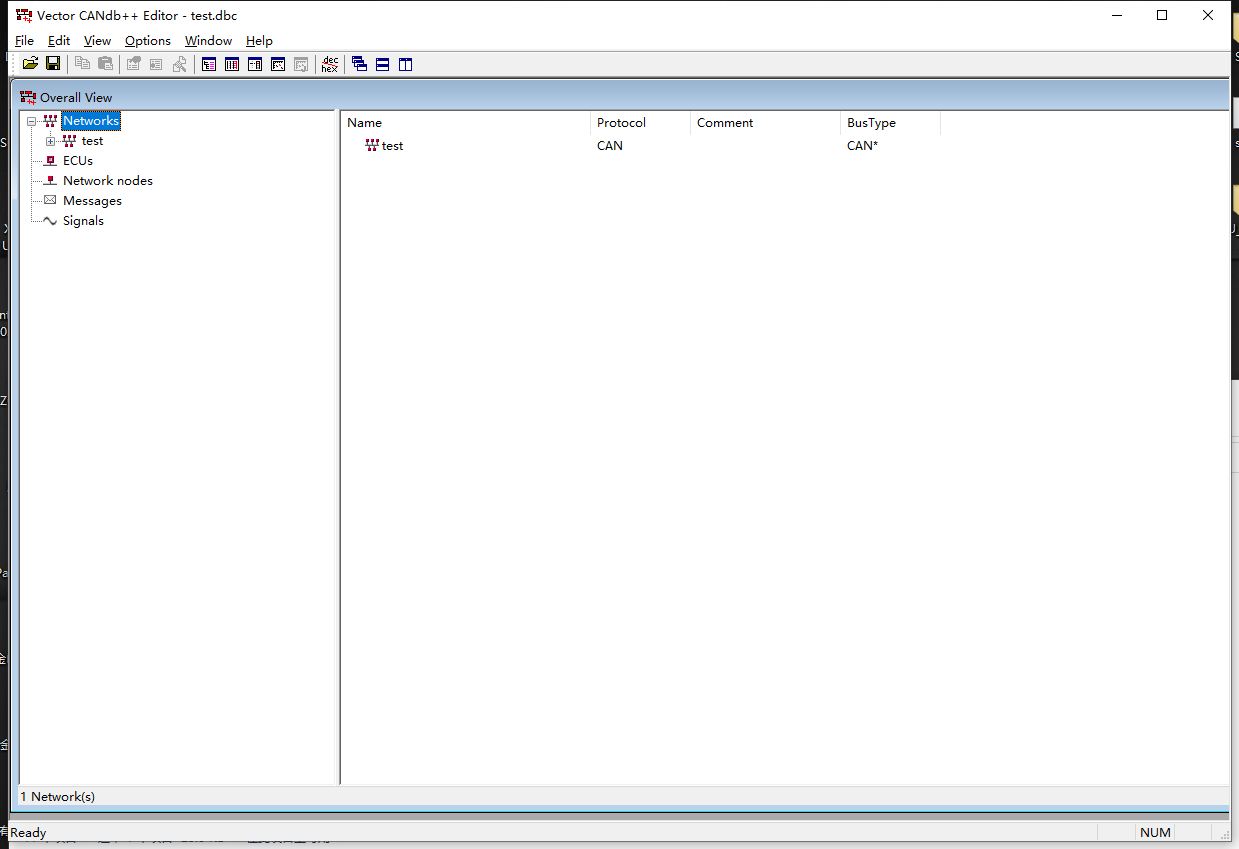
Task: Click the Overall View window title
Action: pos(76,97)
